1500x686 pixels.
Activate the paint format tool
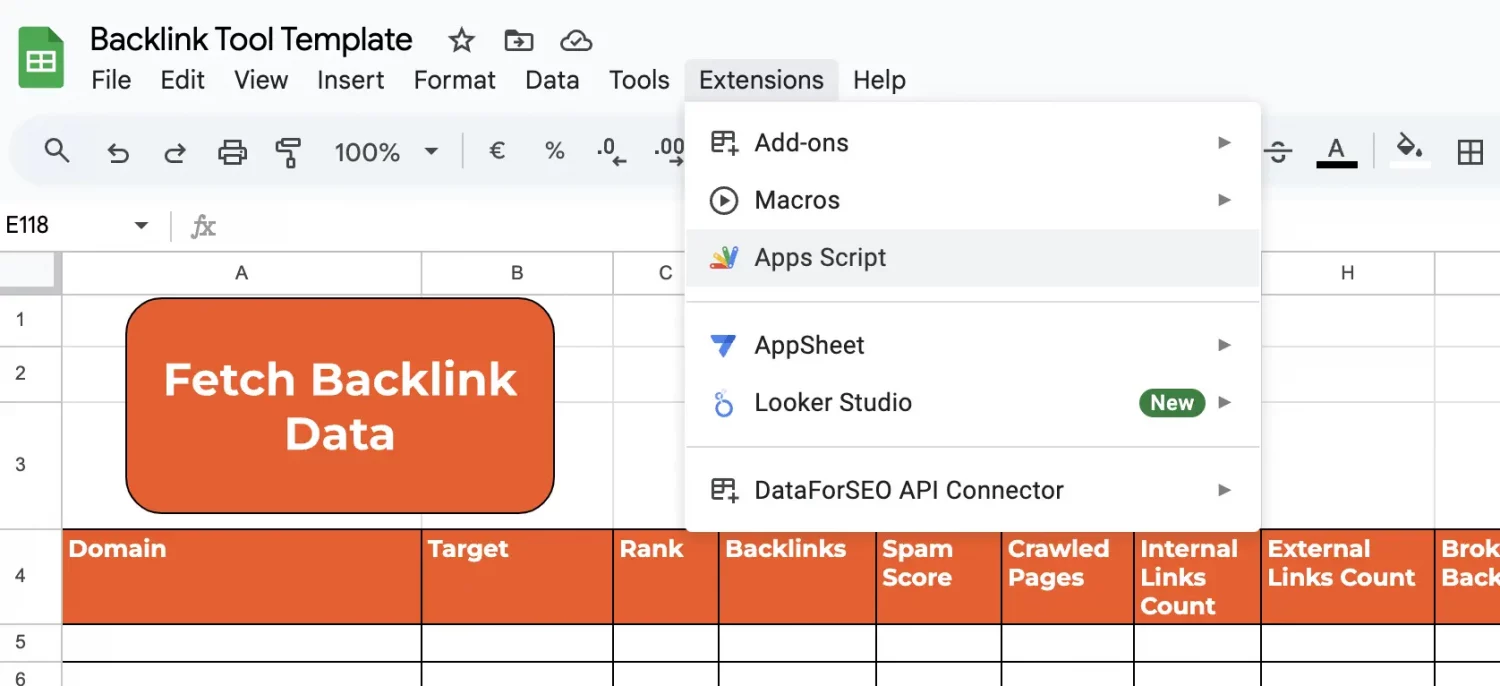point(288,152)
